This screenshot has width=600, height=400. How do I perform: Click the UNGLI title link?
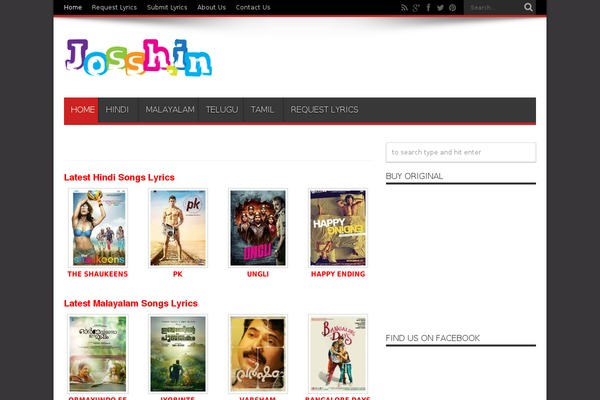pos(258,274)
